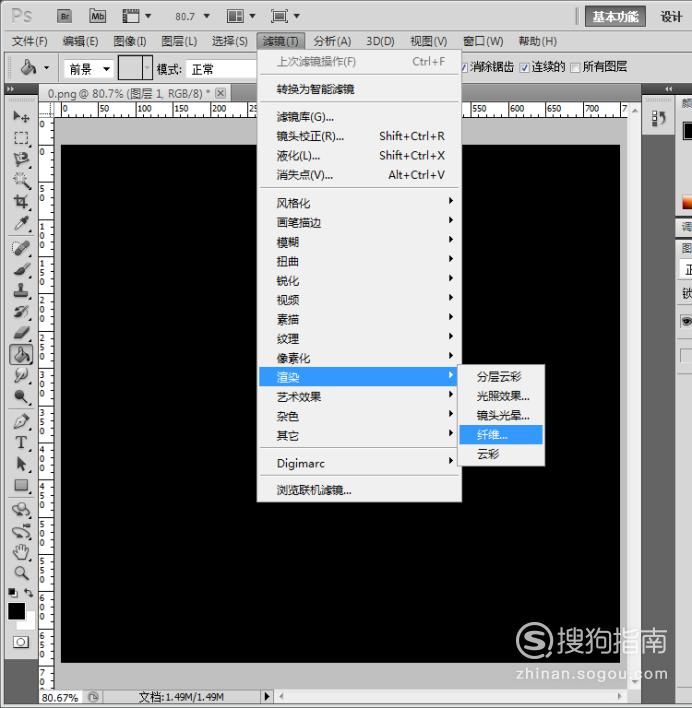Open 滤镜库(G)... filter gallery
Screen dimensions: 692x708
pyautogui.click(x=359, y=117)
